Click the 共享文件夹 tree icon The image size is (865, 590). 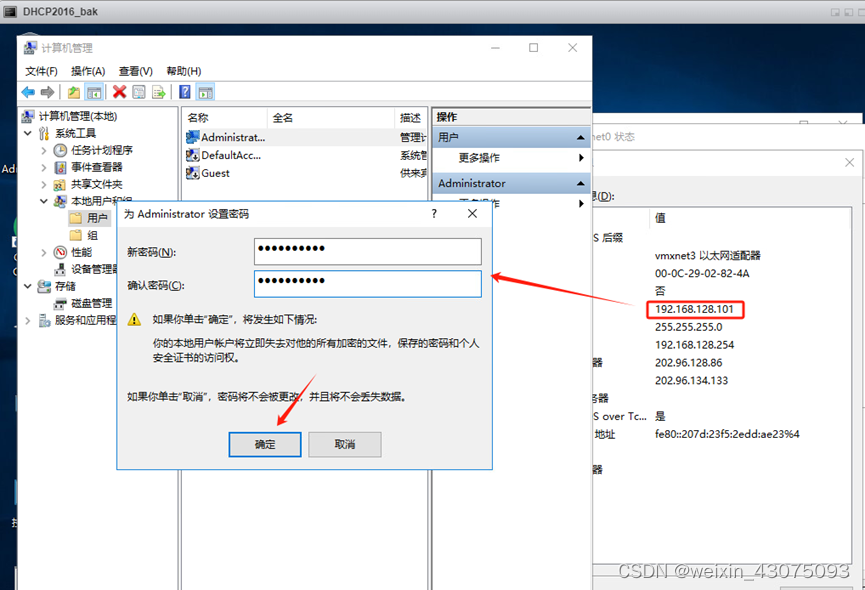(x=60, y=184)
